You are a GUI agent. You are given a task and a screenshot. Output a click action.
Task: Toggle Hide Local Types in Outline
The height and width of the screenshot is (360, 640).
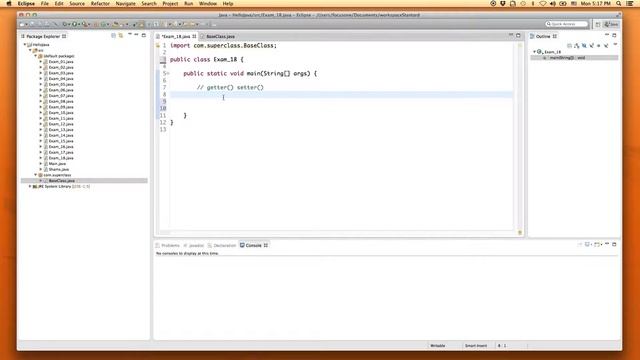coord(606,46)
